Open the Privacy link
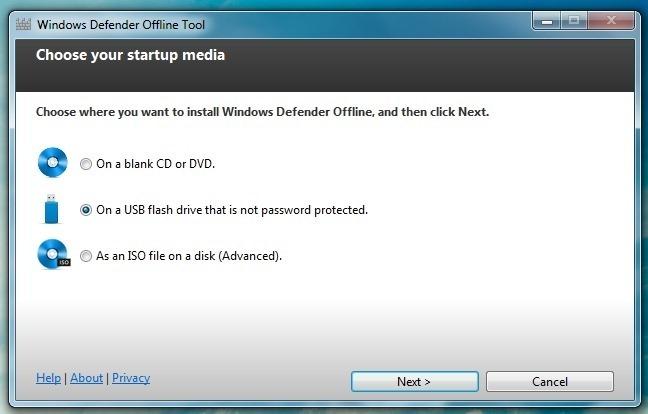 (131, 378)
